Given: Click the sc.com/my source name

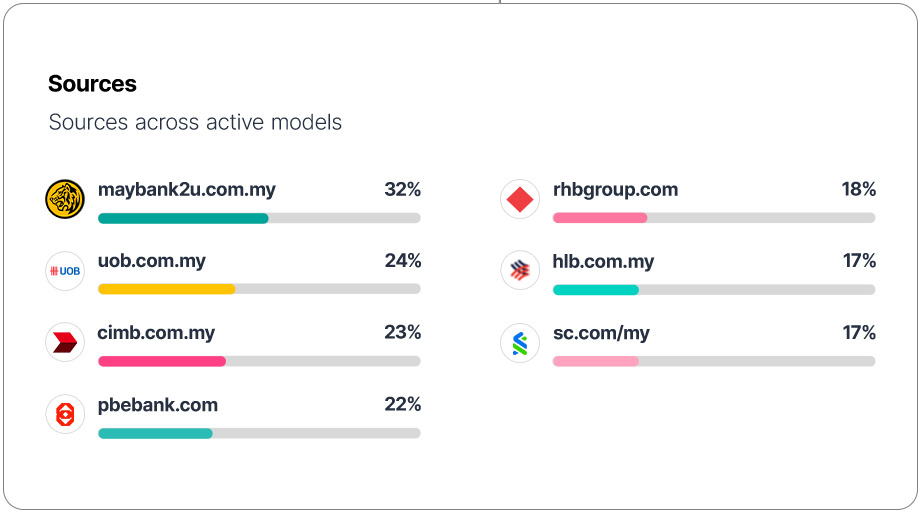Looking at the screenshot, I should [601, 333].
